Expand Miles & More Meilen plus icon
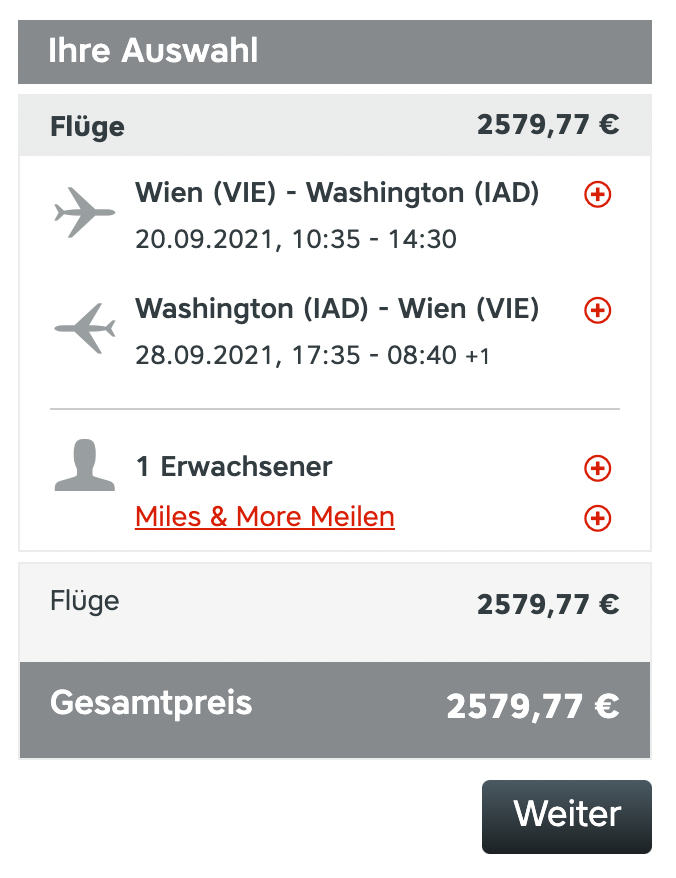 pos(597,518)
